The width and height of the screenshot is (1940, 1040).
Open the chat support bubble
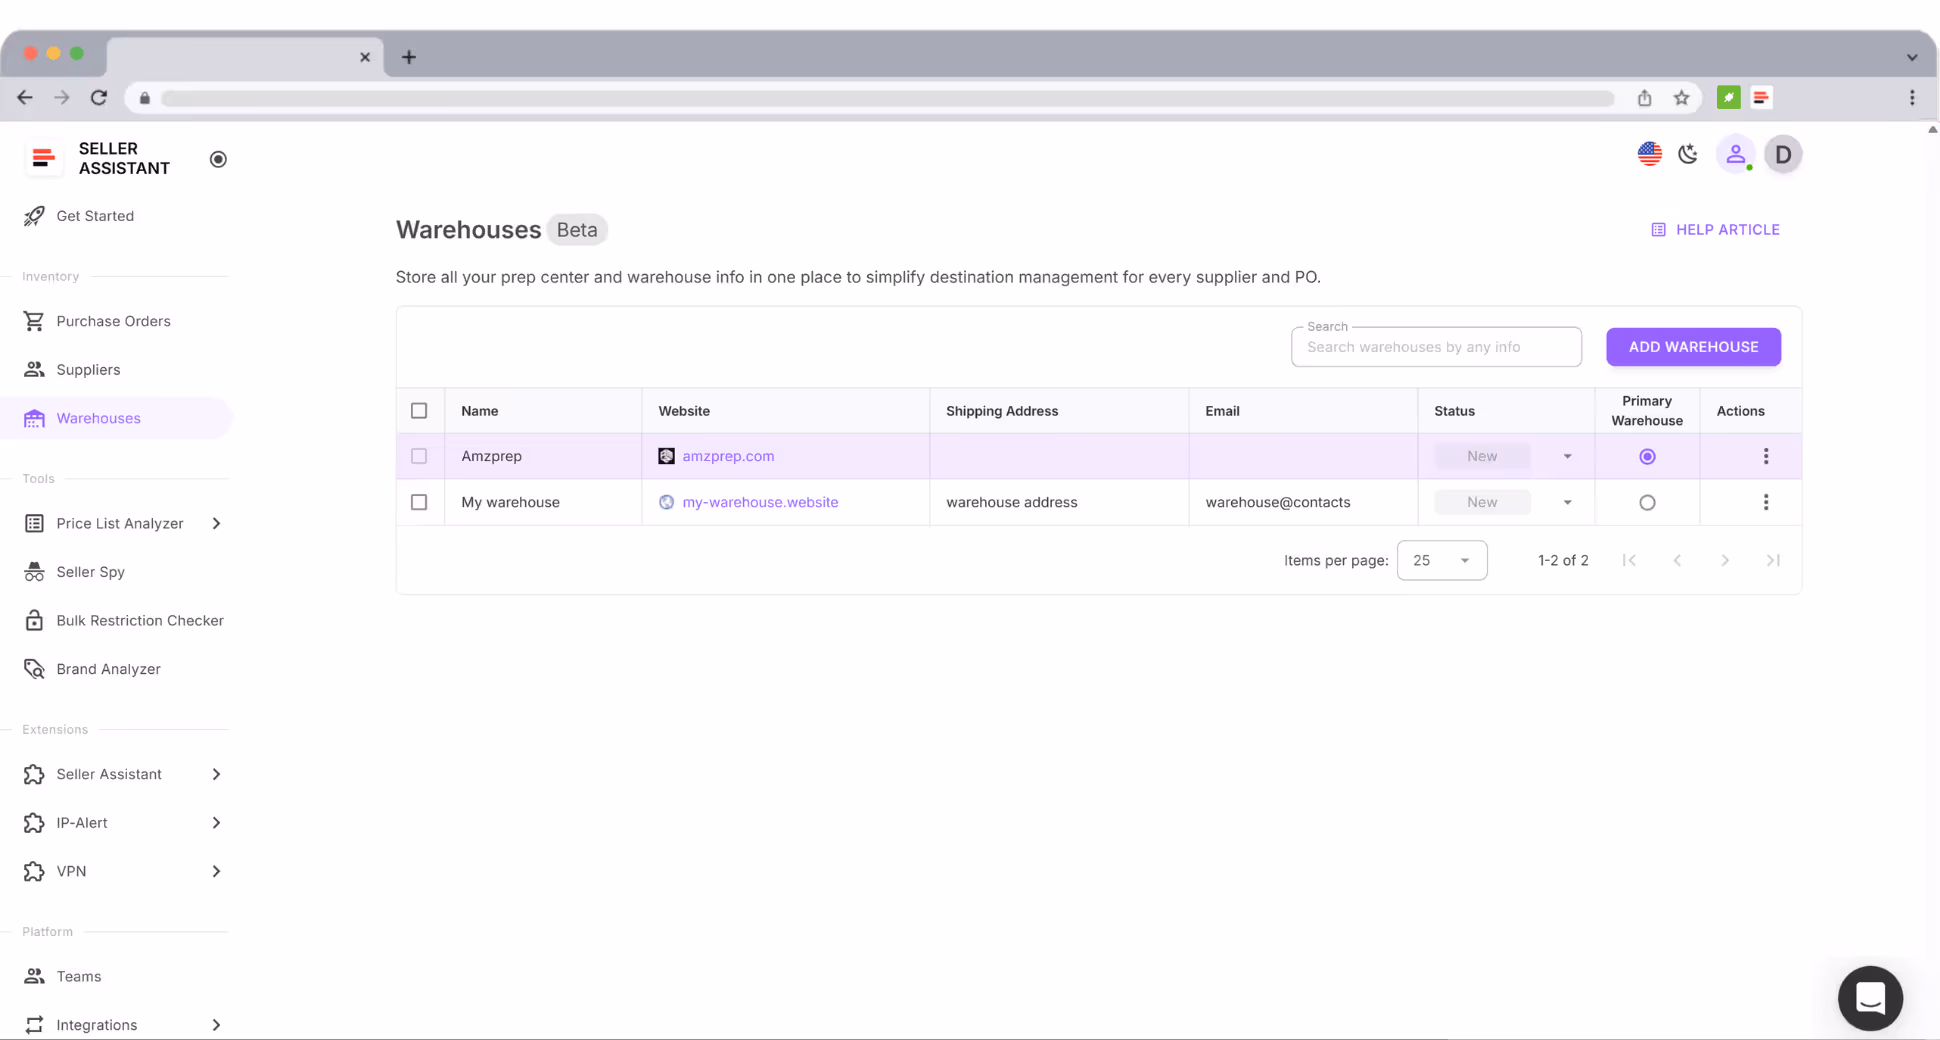pyautogui.click(x=1869, y=997)
